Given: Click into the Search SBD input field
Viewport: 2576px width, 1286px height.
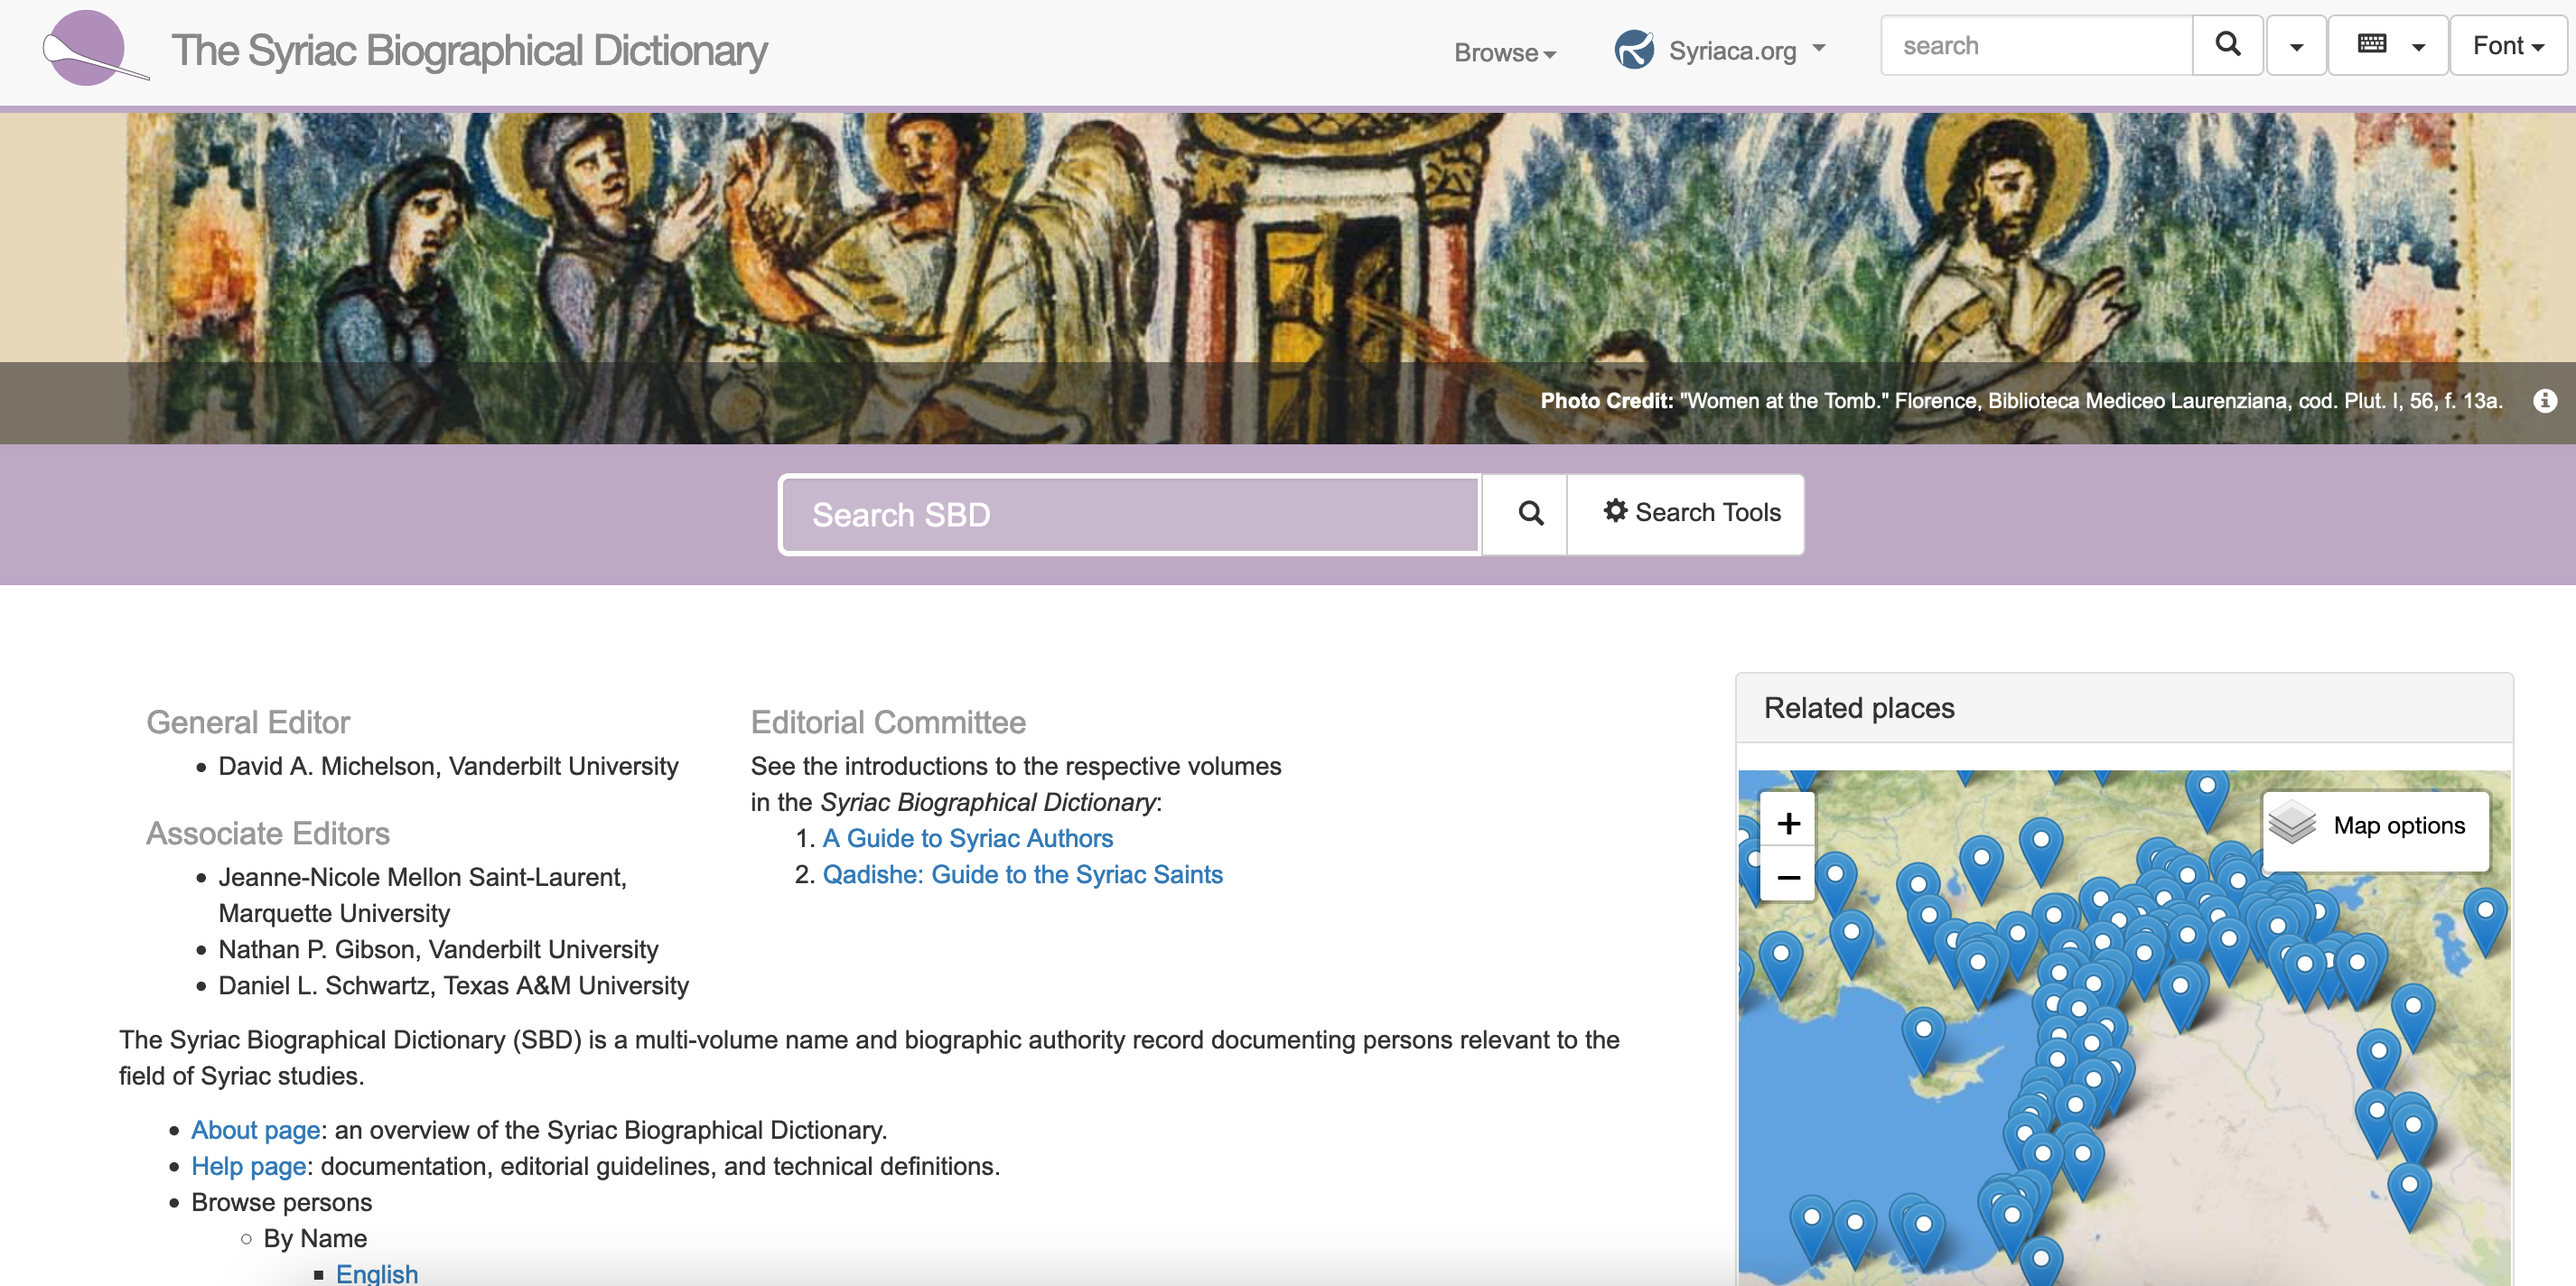Looking at the screenshot, I should (1129, 515).
